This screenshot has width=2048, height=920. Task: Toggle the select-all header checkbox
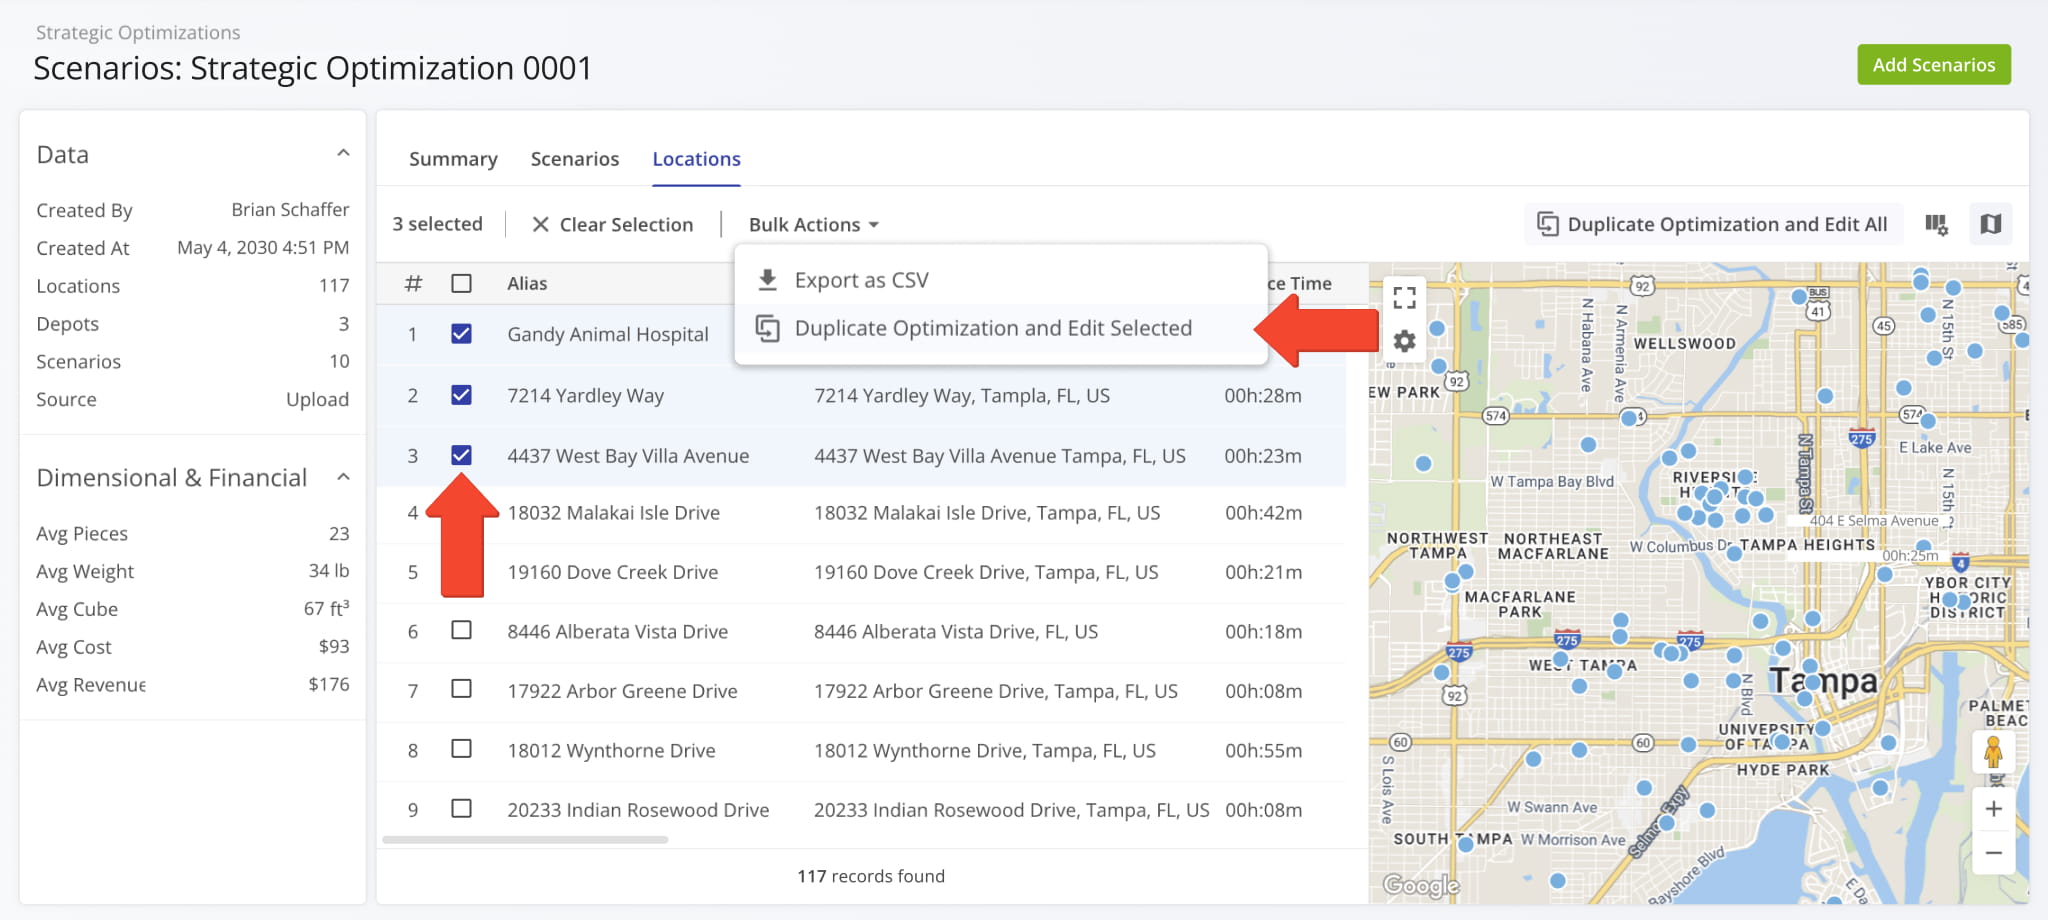[x=461, y=284]
